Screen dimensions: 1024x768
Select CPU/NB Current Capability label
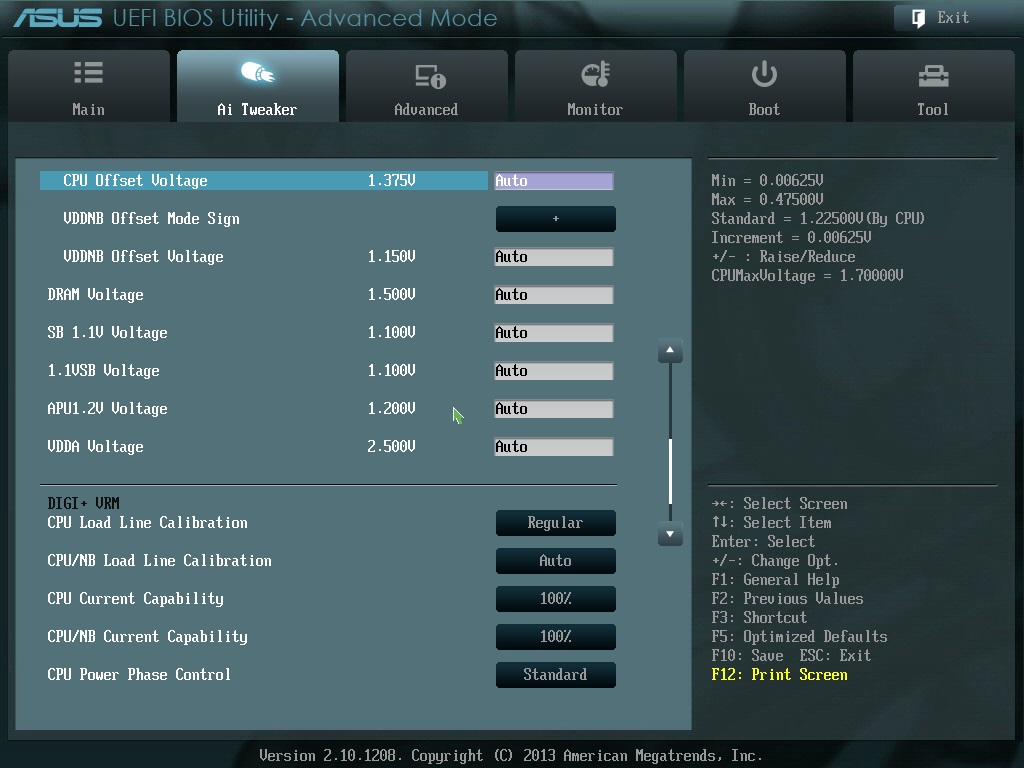148,636
